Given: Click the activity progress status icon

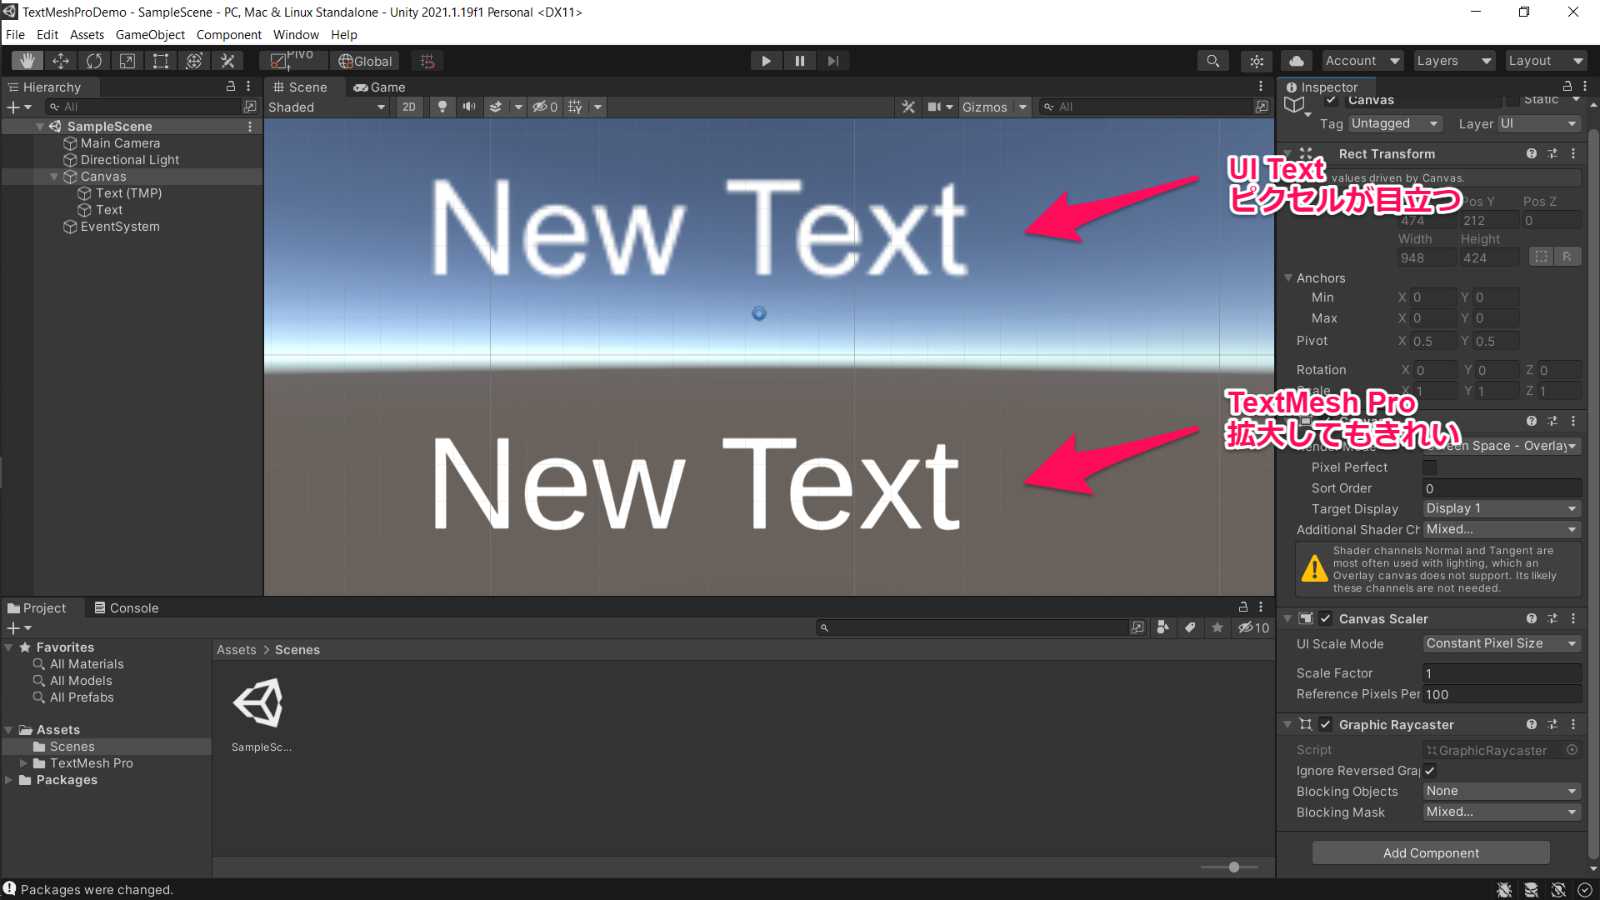Looking at the screenshot, I should pos(1585,890).
